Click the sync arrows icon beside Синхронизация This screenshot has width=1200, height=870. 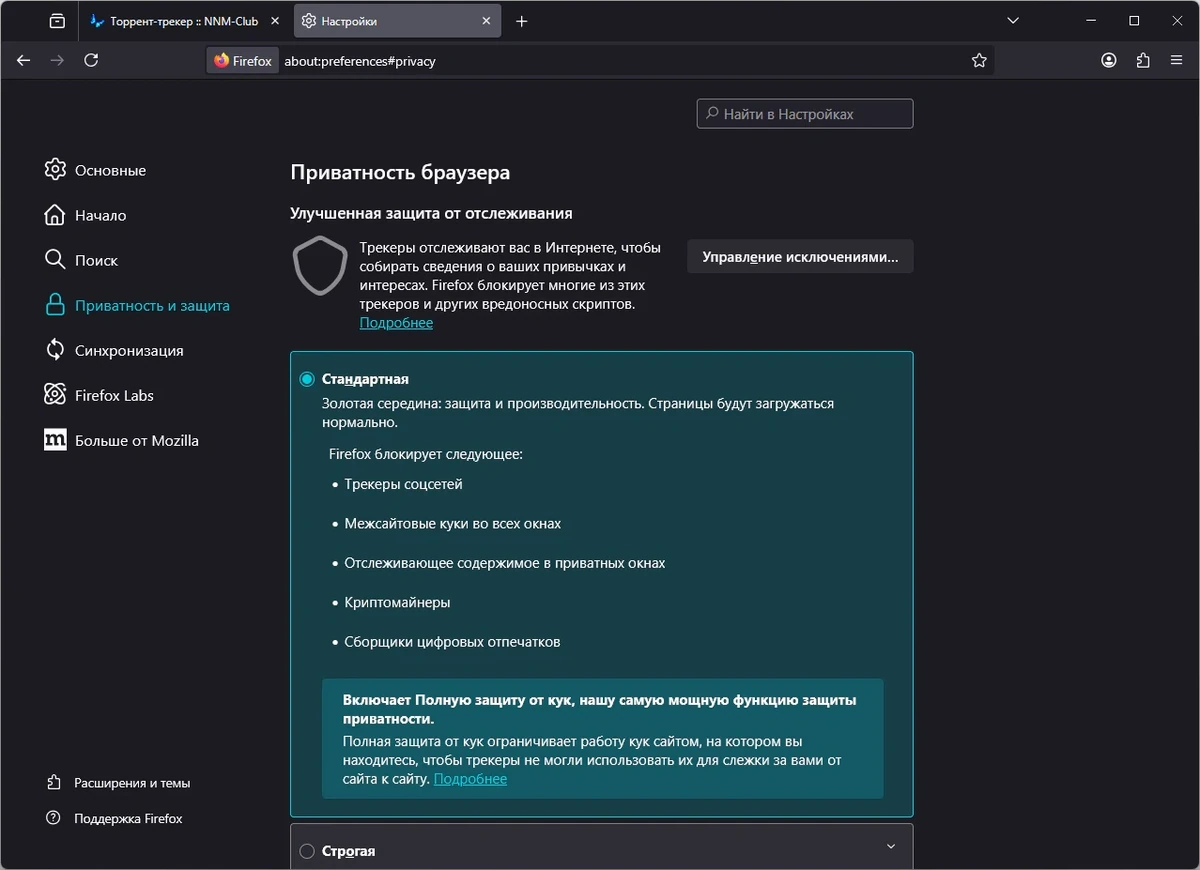(x=55, y=350)
